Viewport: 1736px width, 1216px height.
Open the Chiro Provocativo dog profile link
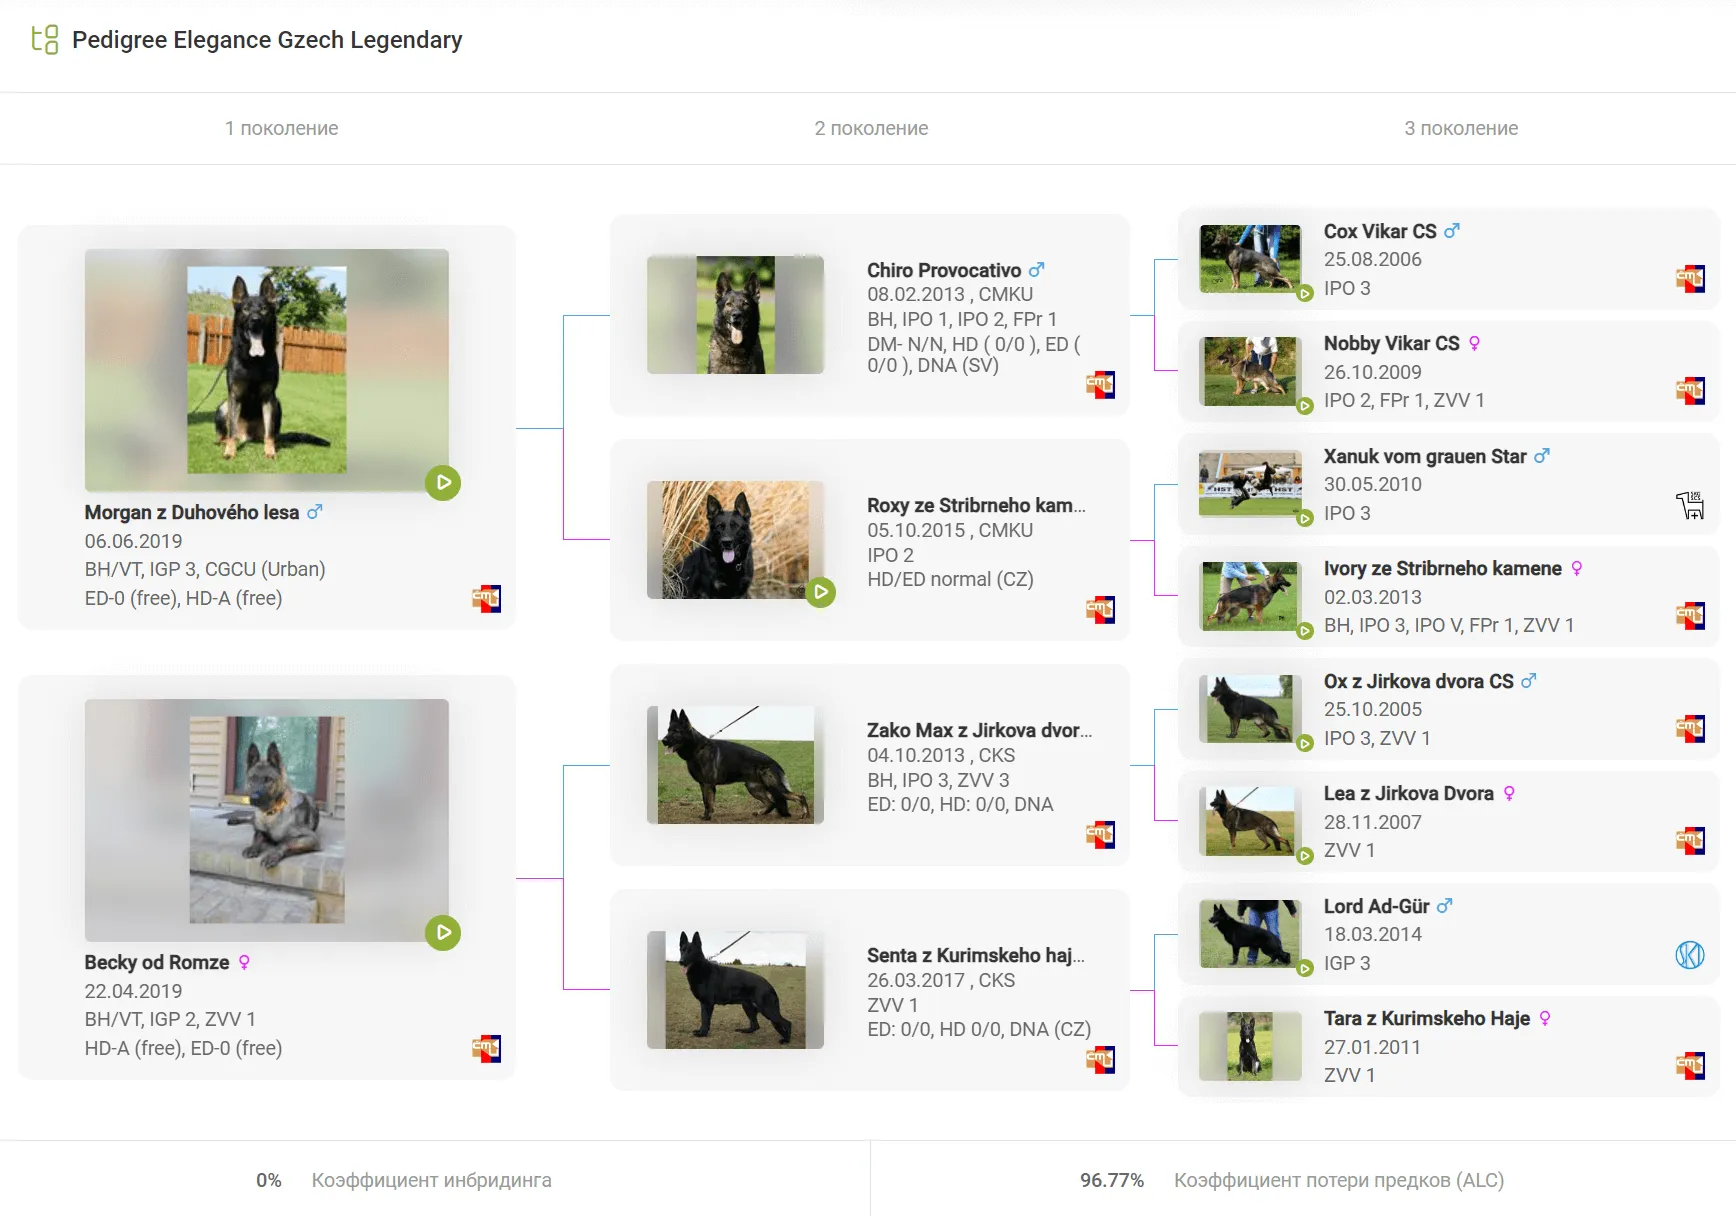[x=943, y=270]
